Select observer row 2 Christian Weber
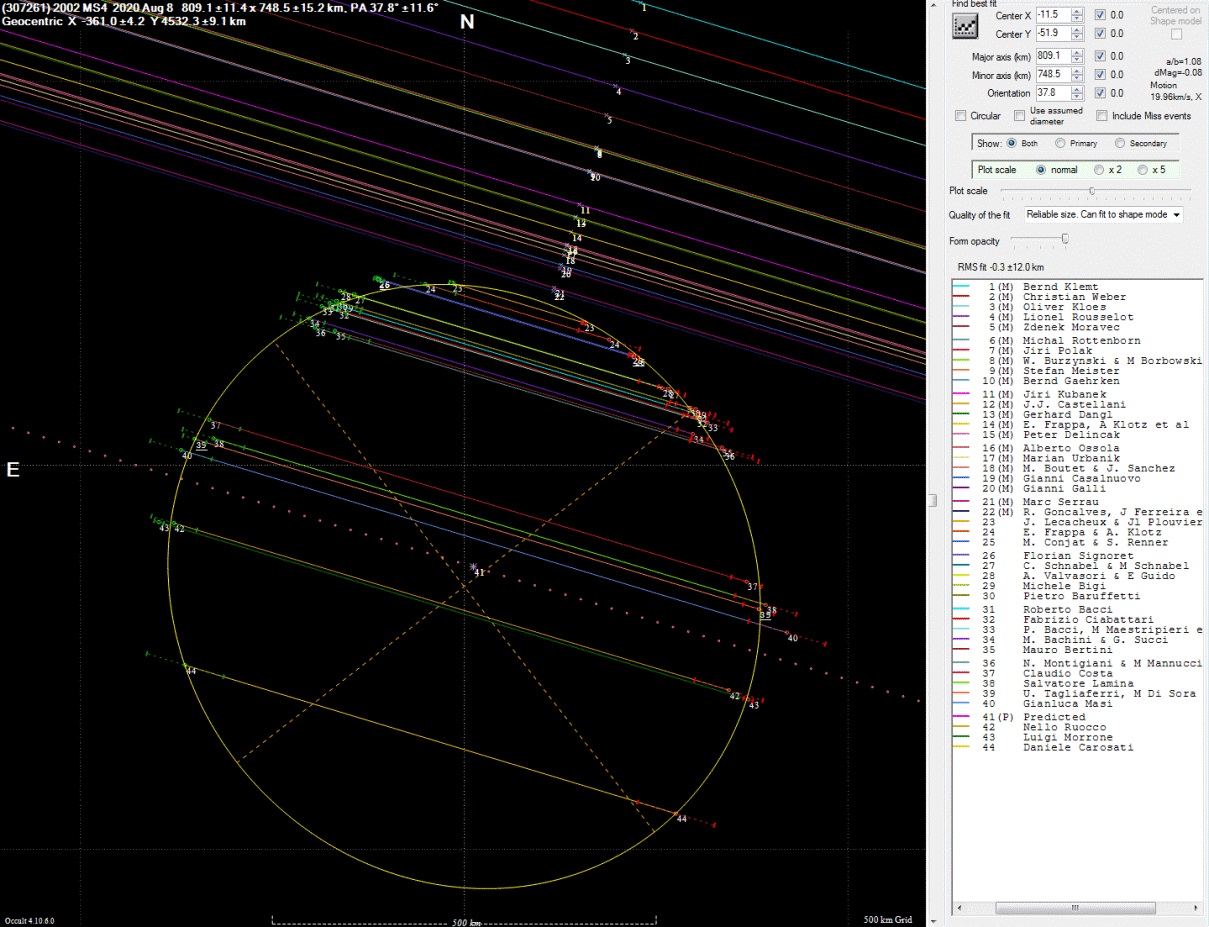This screenshot has height=927, width=1209. coord(1078,297)
